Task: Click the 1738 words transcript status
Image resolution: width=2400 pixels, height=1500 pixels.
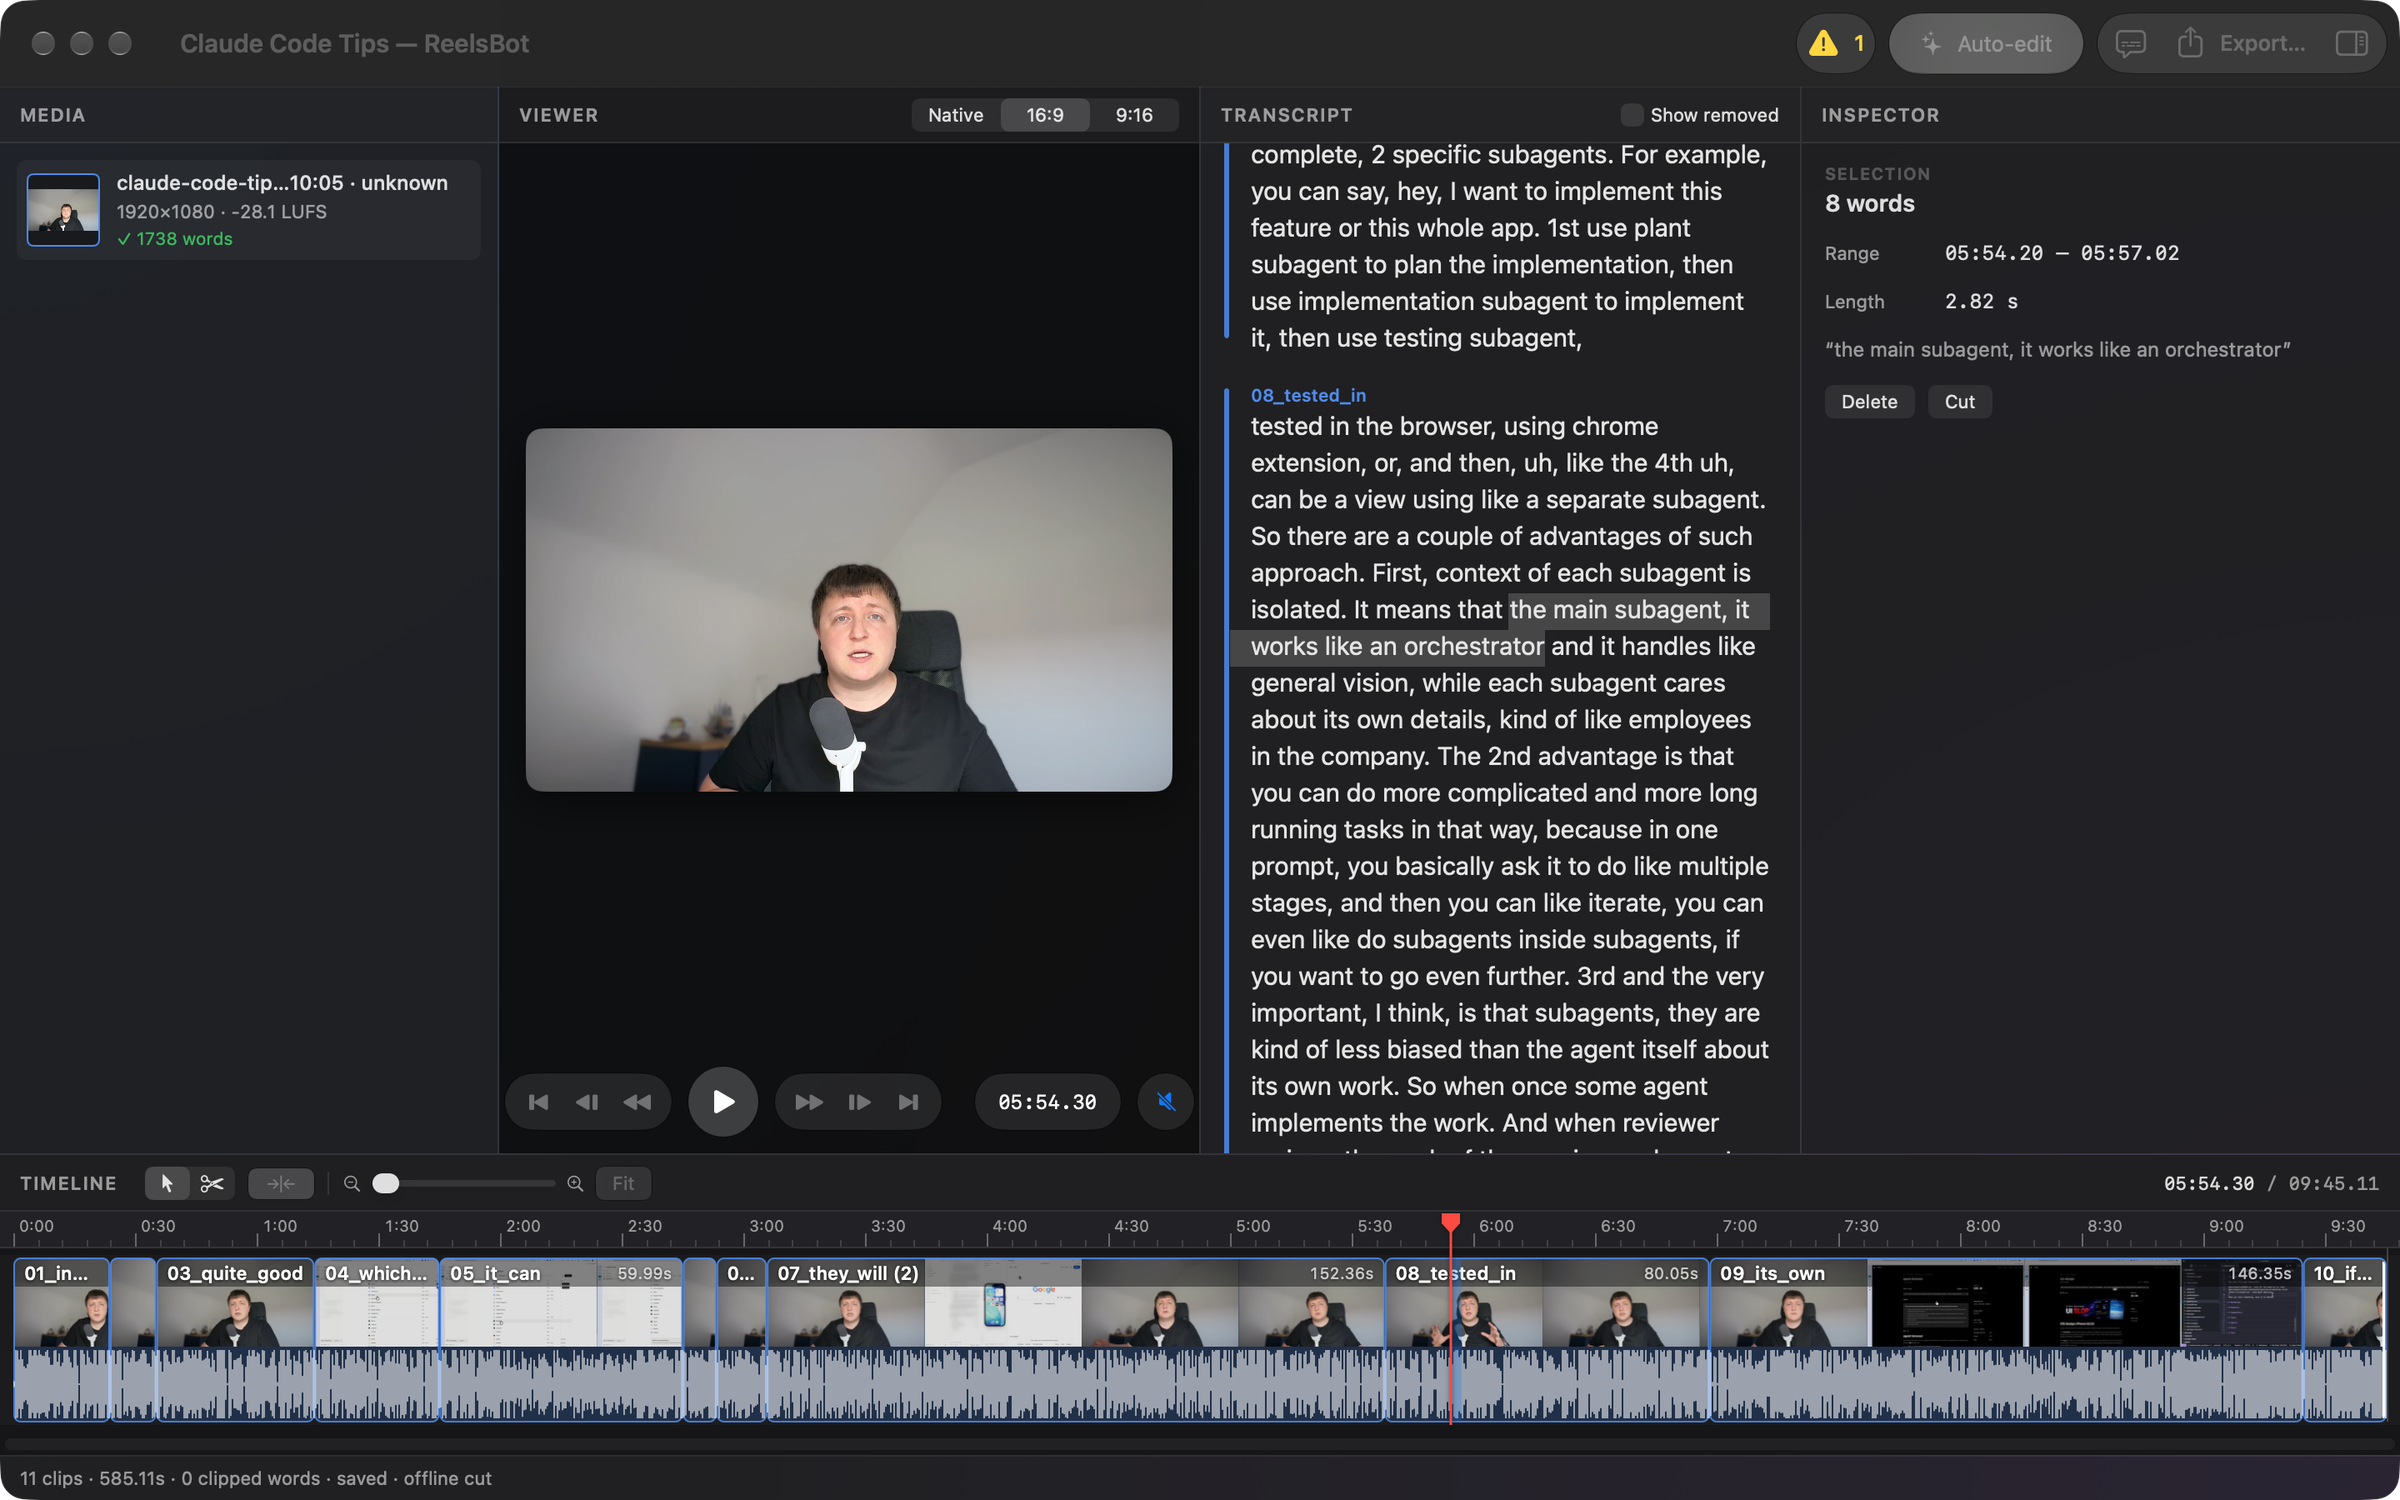Action: [x=175, y=239]
